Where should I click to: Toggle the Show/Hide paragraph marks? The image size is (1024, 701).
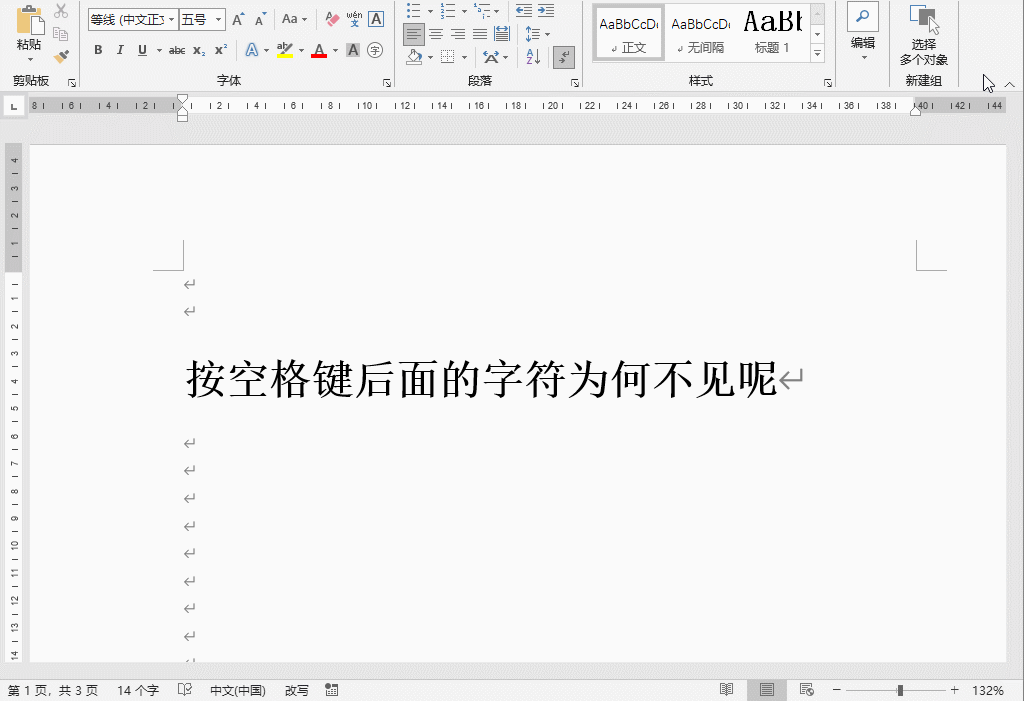[x=564, y=57]
